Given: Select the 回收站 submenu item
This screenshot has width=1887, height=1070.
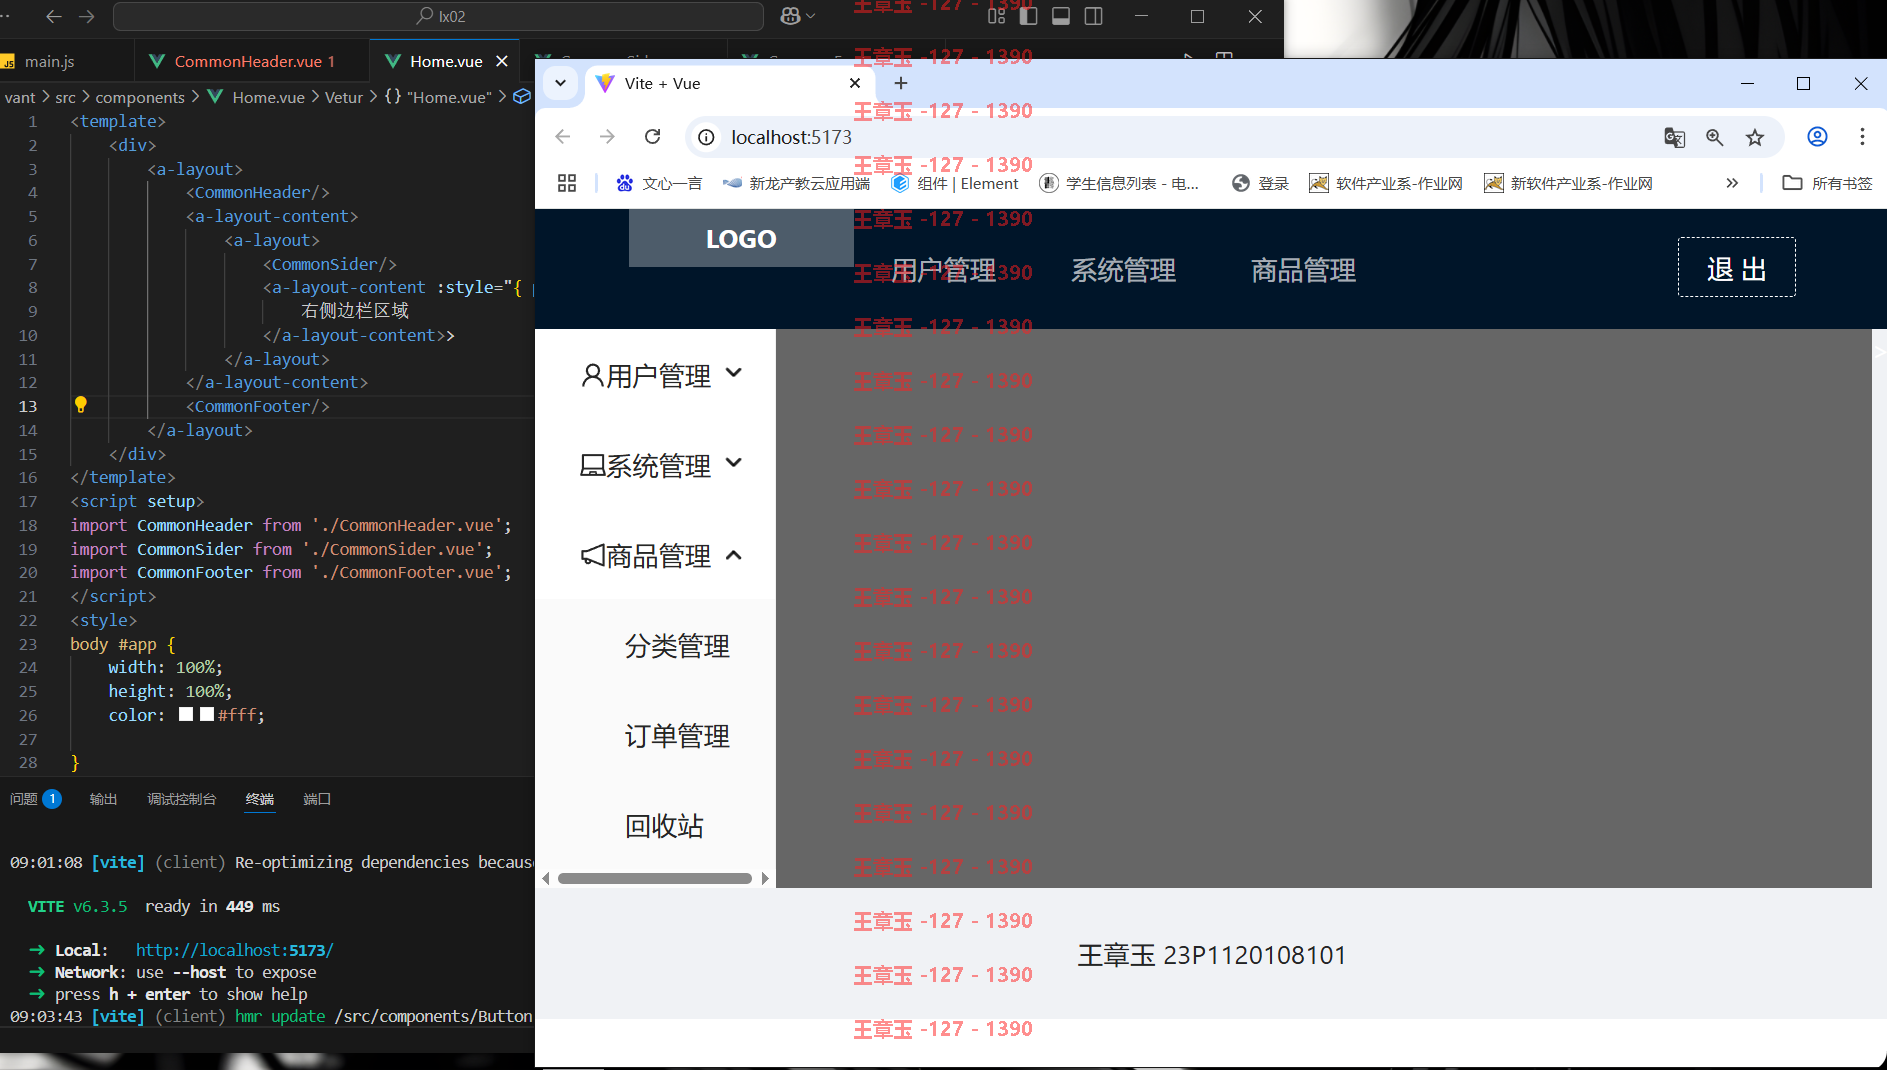Looking at the screenshot, I should tap(664, 826).
